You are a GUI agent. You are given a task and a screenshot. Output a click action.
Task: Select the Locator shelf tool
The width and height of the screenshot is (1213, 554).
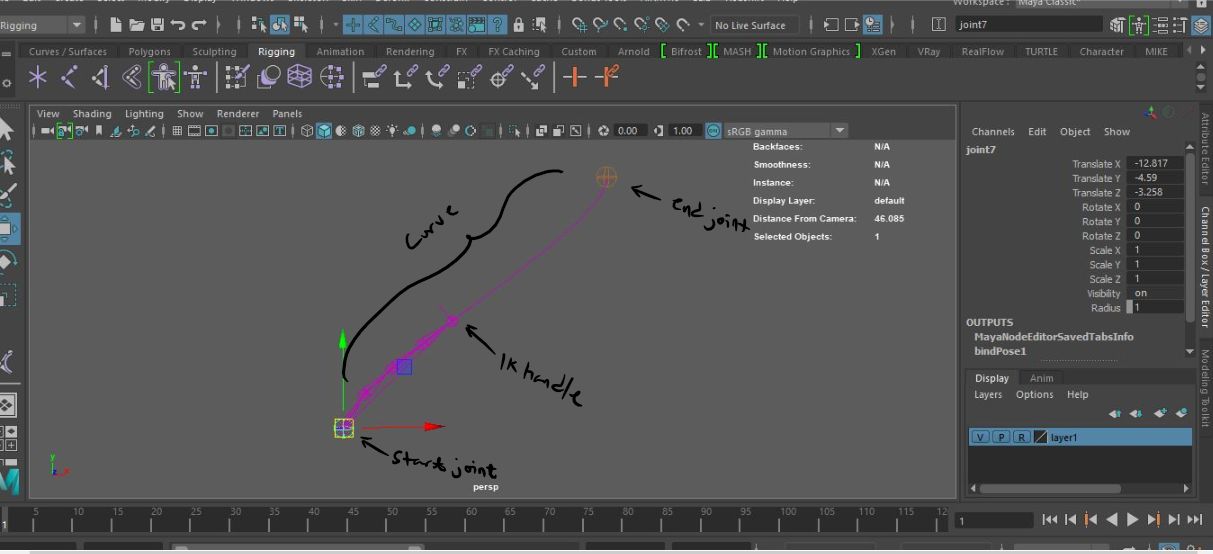[38, 76]
